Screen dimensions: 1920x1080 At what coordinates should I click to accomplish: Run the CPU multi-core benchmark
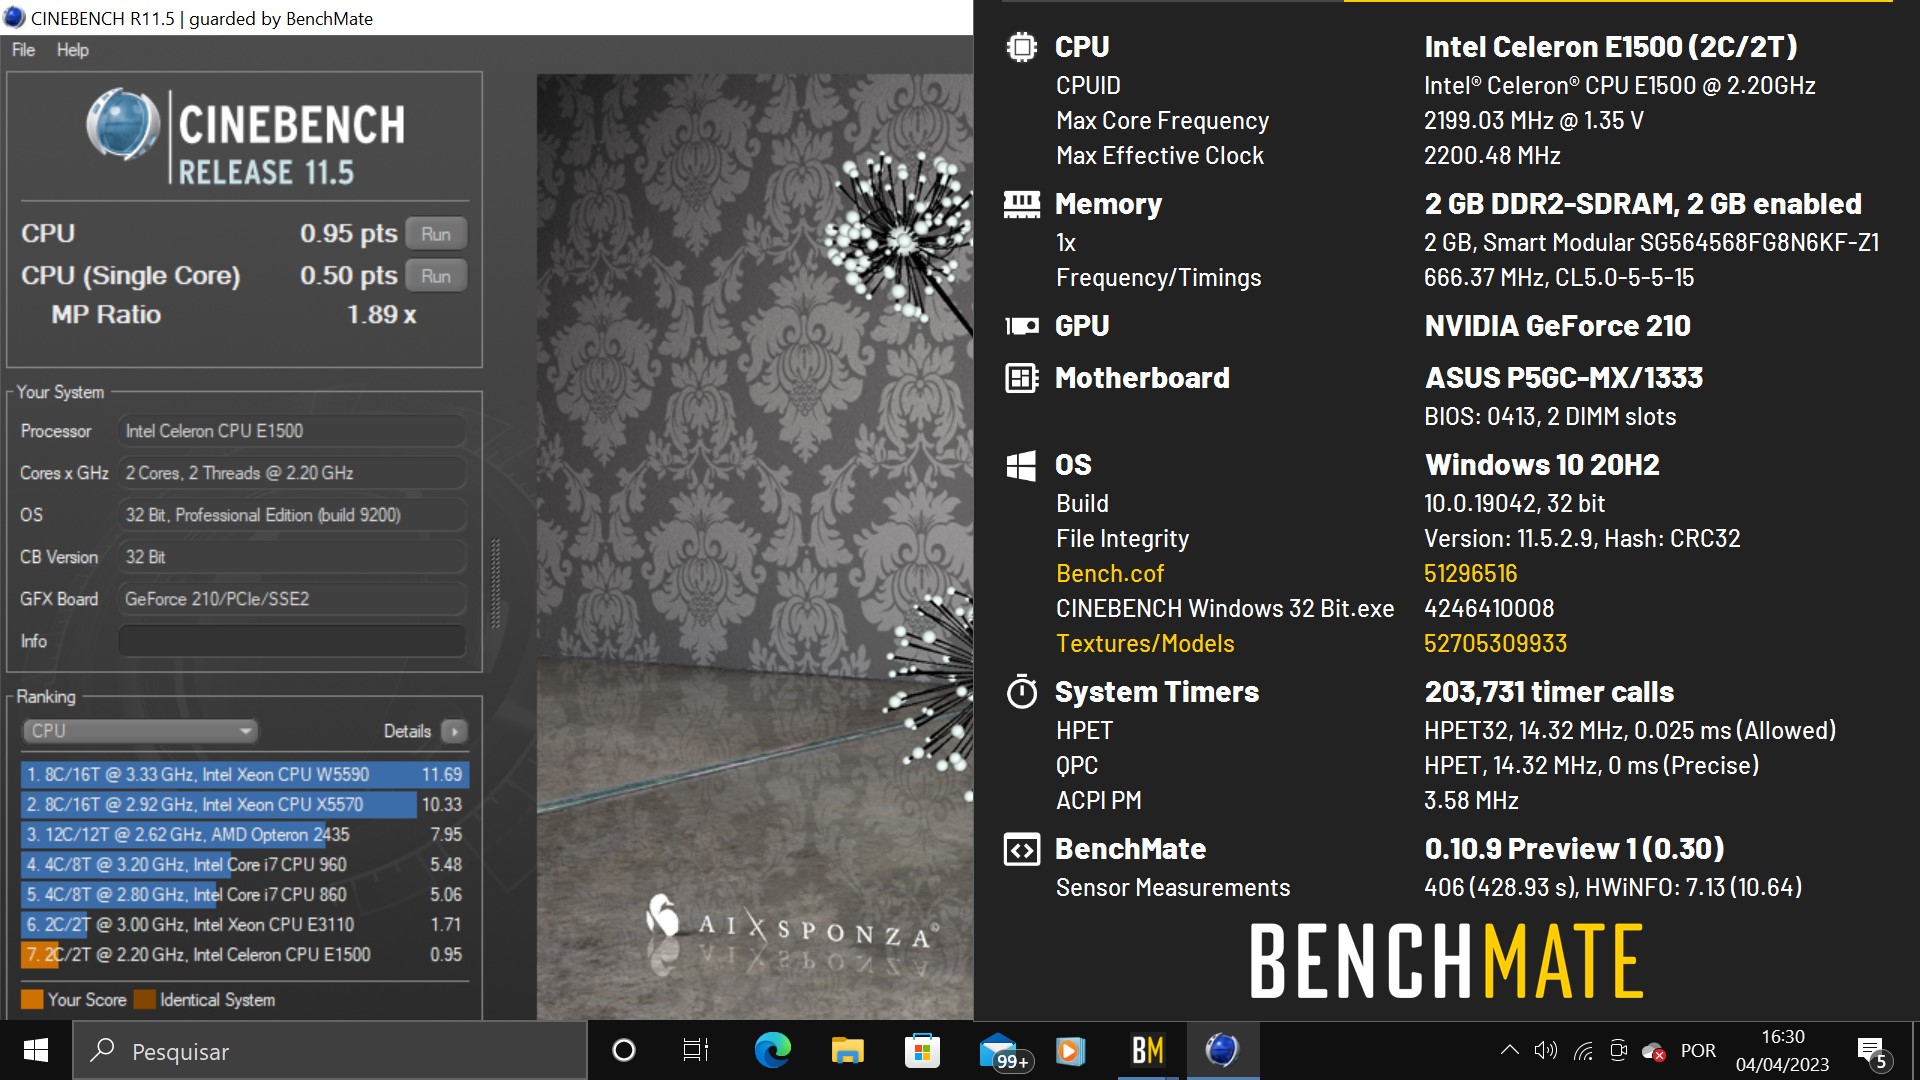436,234
